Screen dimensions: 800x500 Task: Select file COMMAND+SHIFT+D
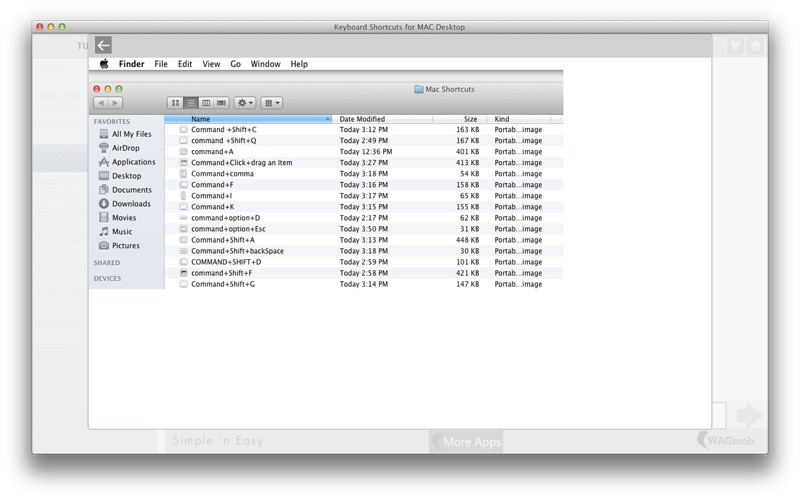[x=364, y=262]
